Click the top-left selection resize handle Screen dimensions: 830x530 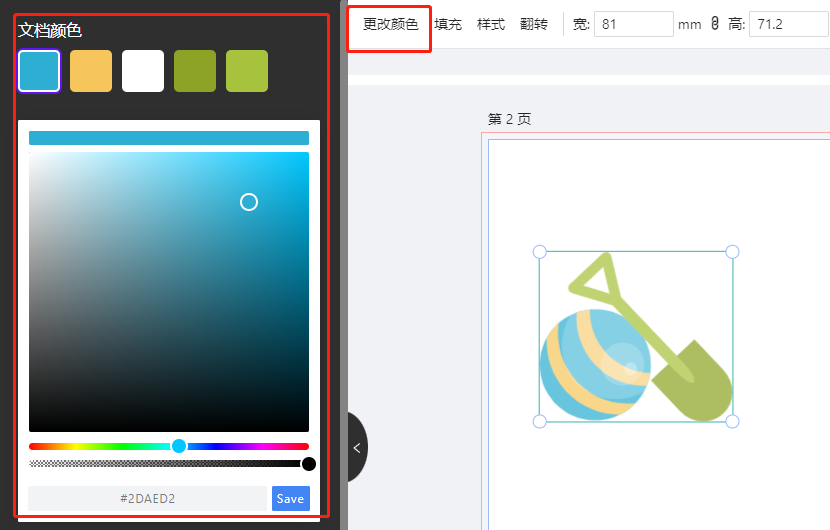click(540, 252)
